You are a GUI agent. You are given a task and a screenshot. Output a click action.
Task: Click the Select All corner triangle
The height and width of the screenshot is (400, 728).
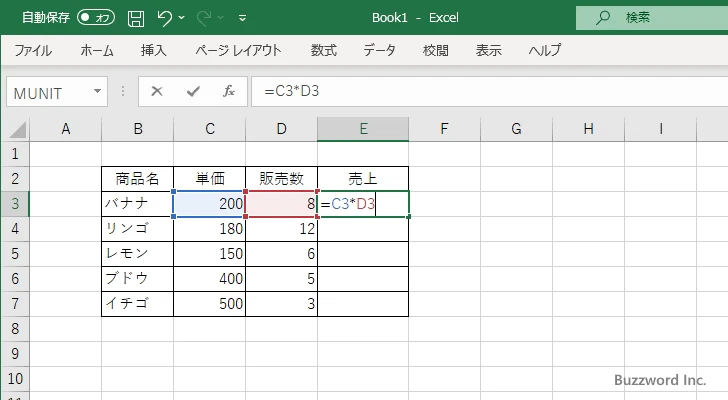(x=18, y=129)
